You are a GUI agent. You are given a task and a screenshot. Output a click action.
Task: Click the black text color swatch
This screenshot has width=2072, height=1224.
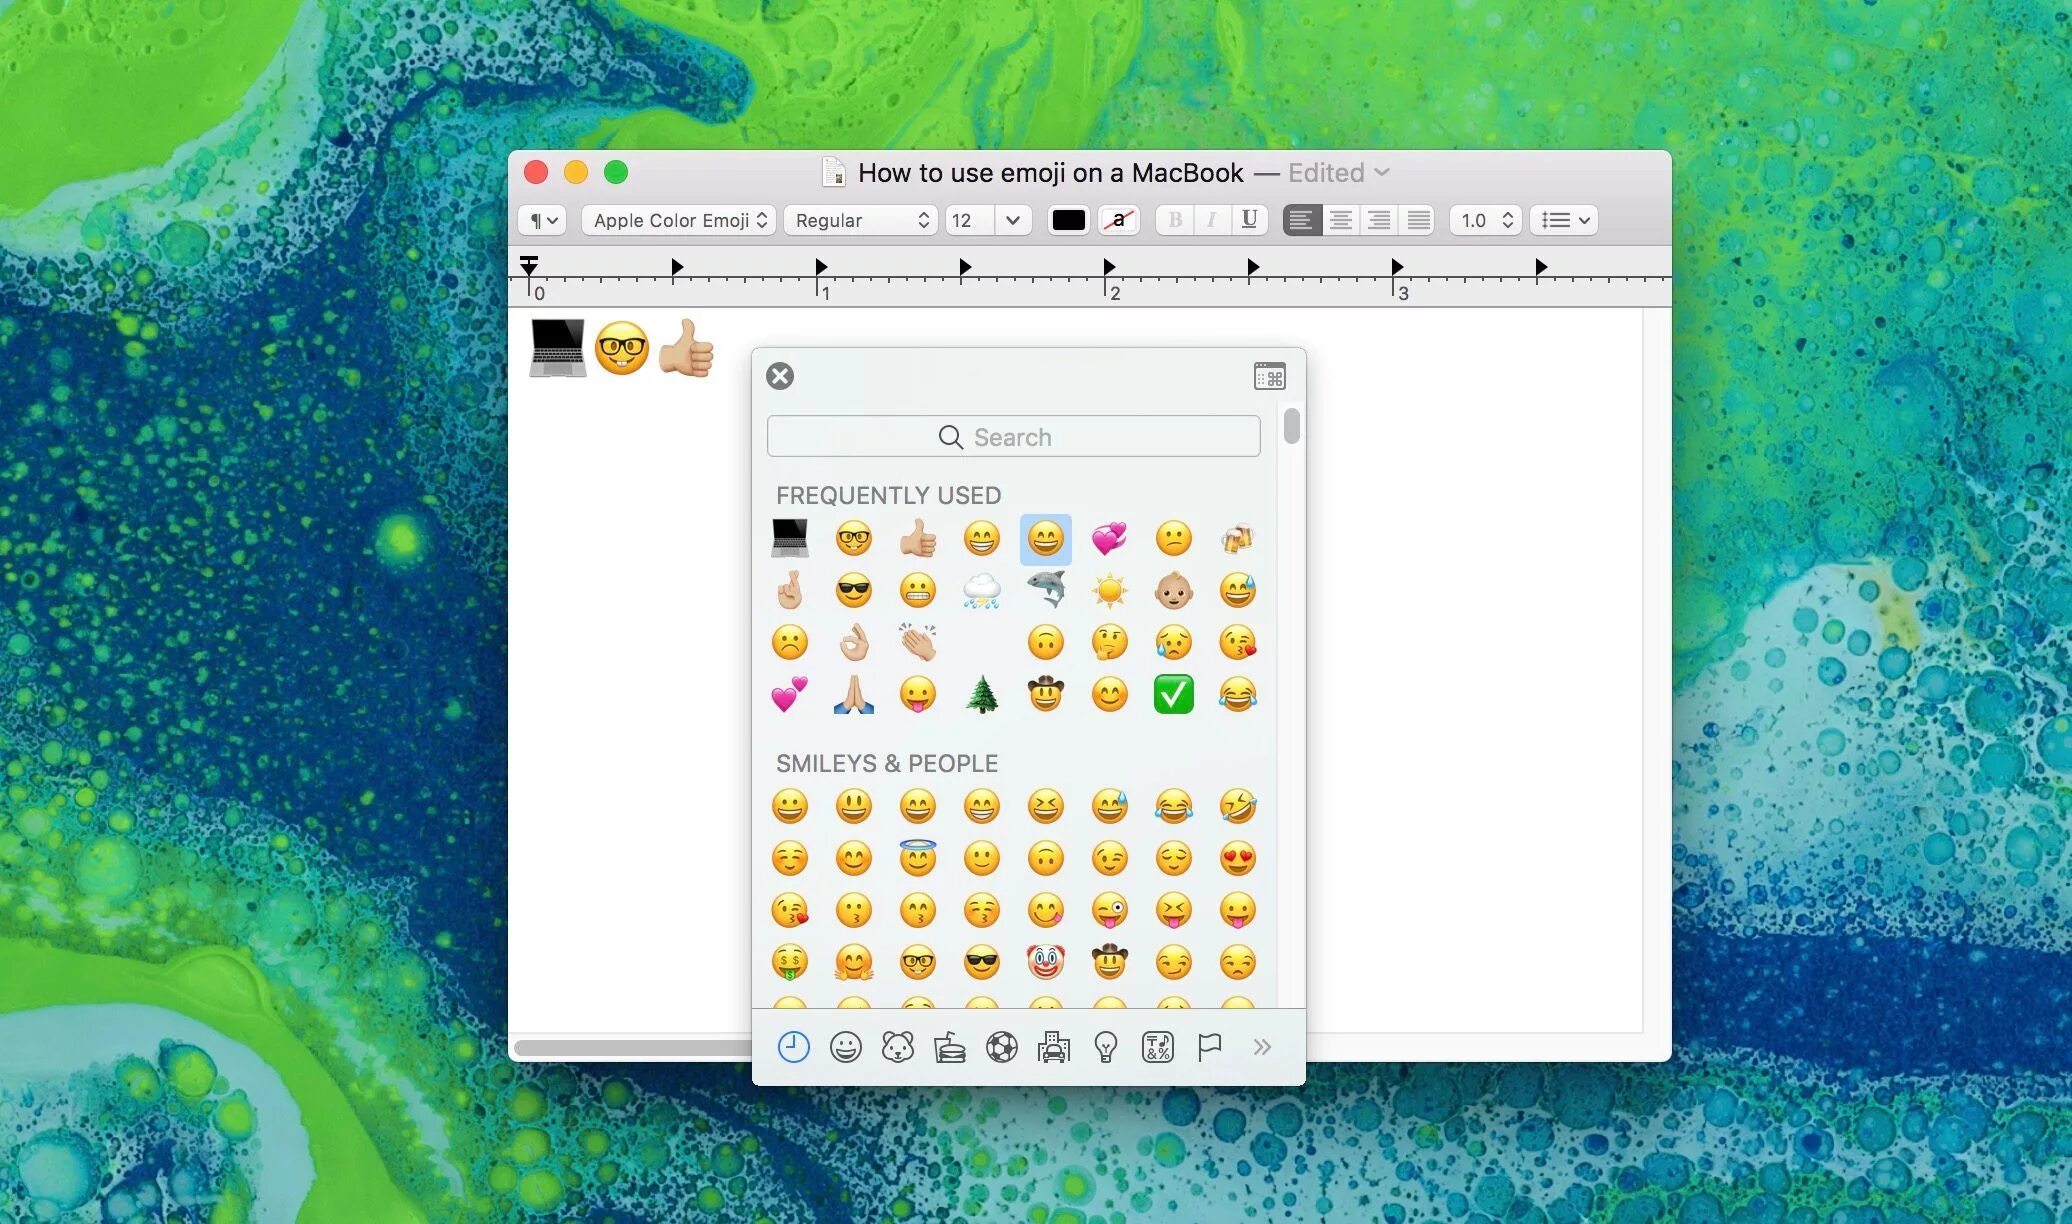click(1068, 220)
